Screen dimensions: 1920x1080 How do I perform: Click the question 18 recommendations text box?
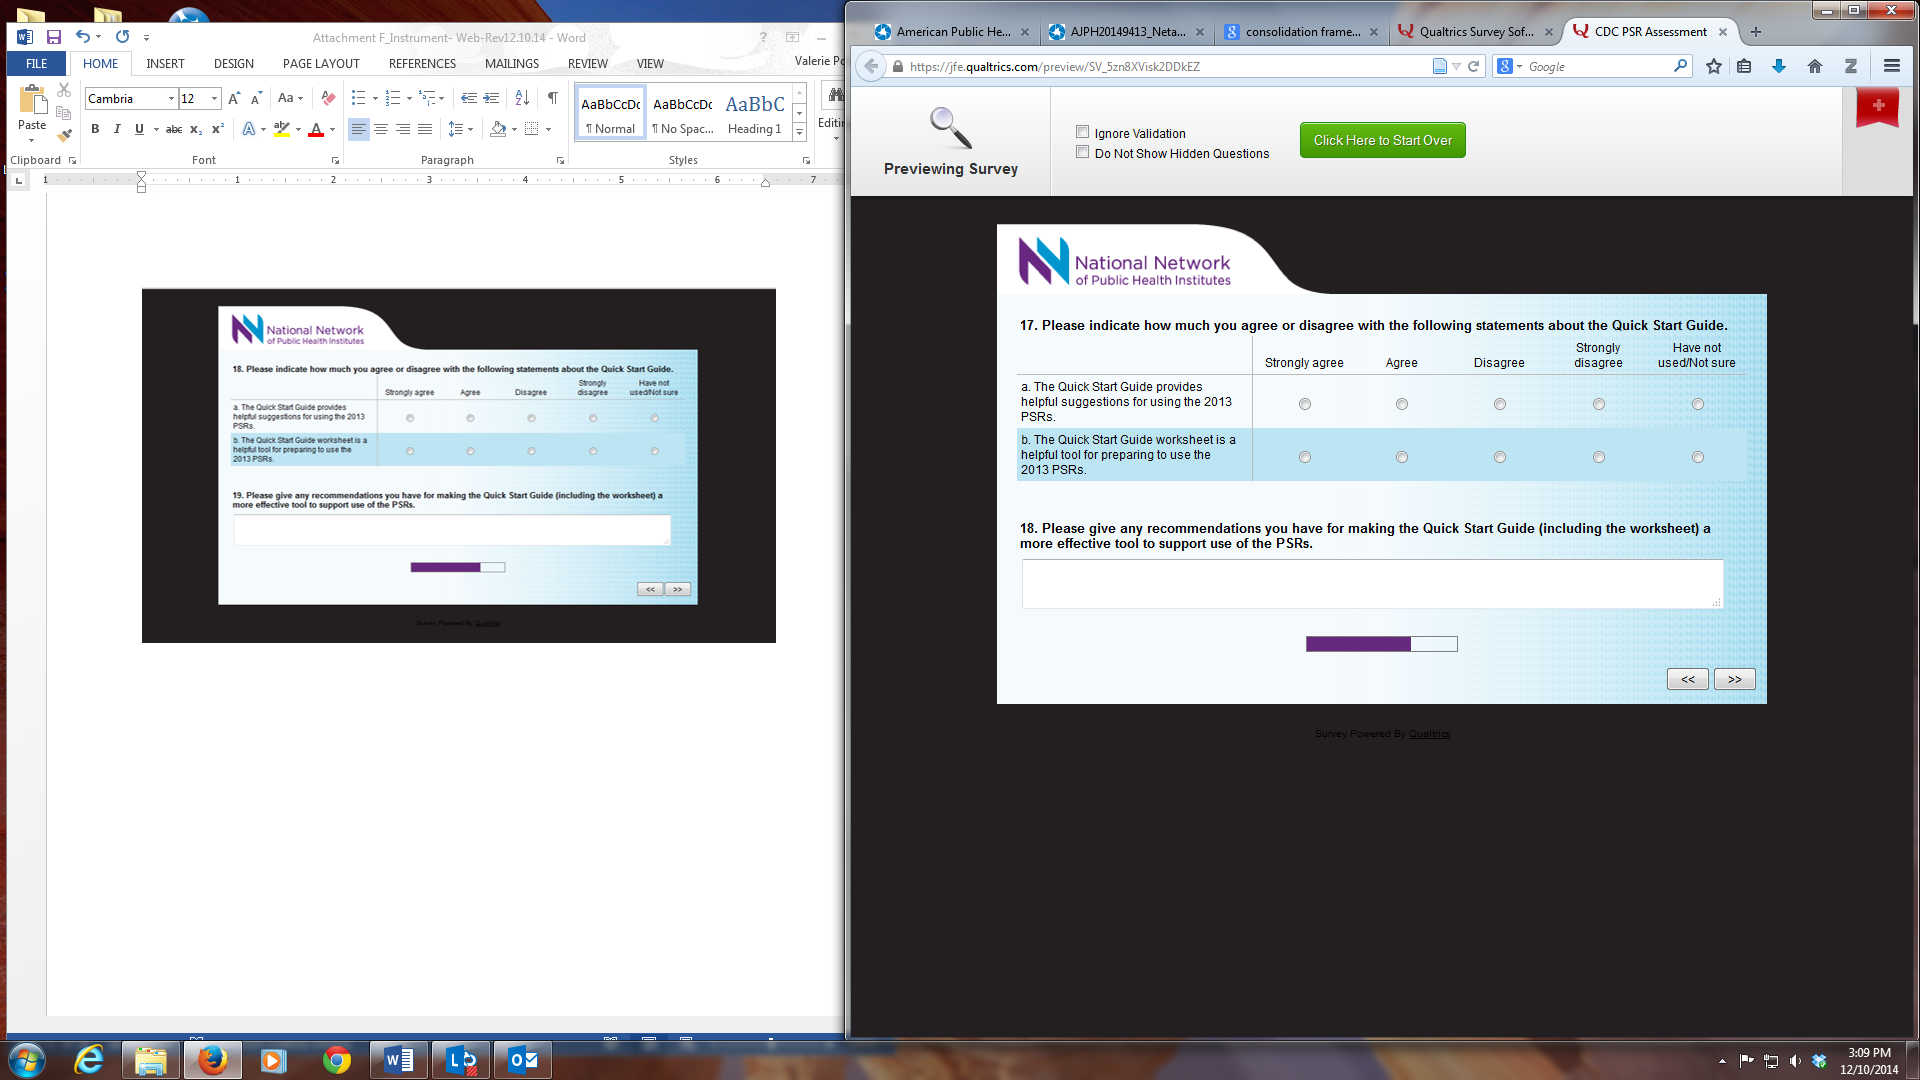pos(1371,584)
